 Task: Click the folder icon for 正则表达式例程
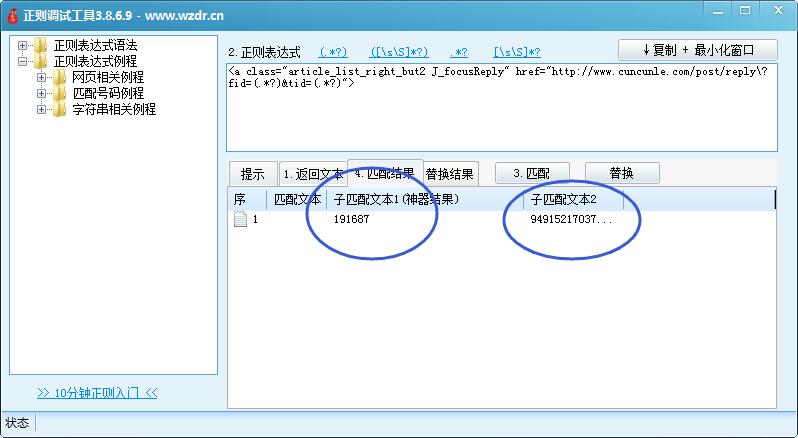tap(40, 62)
